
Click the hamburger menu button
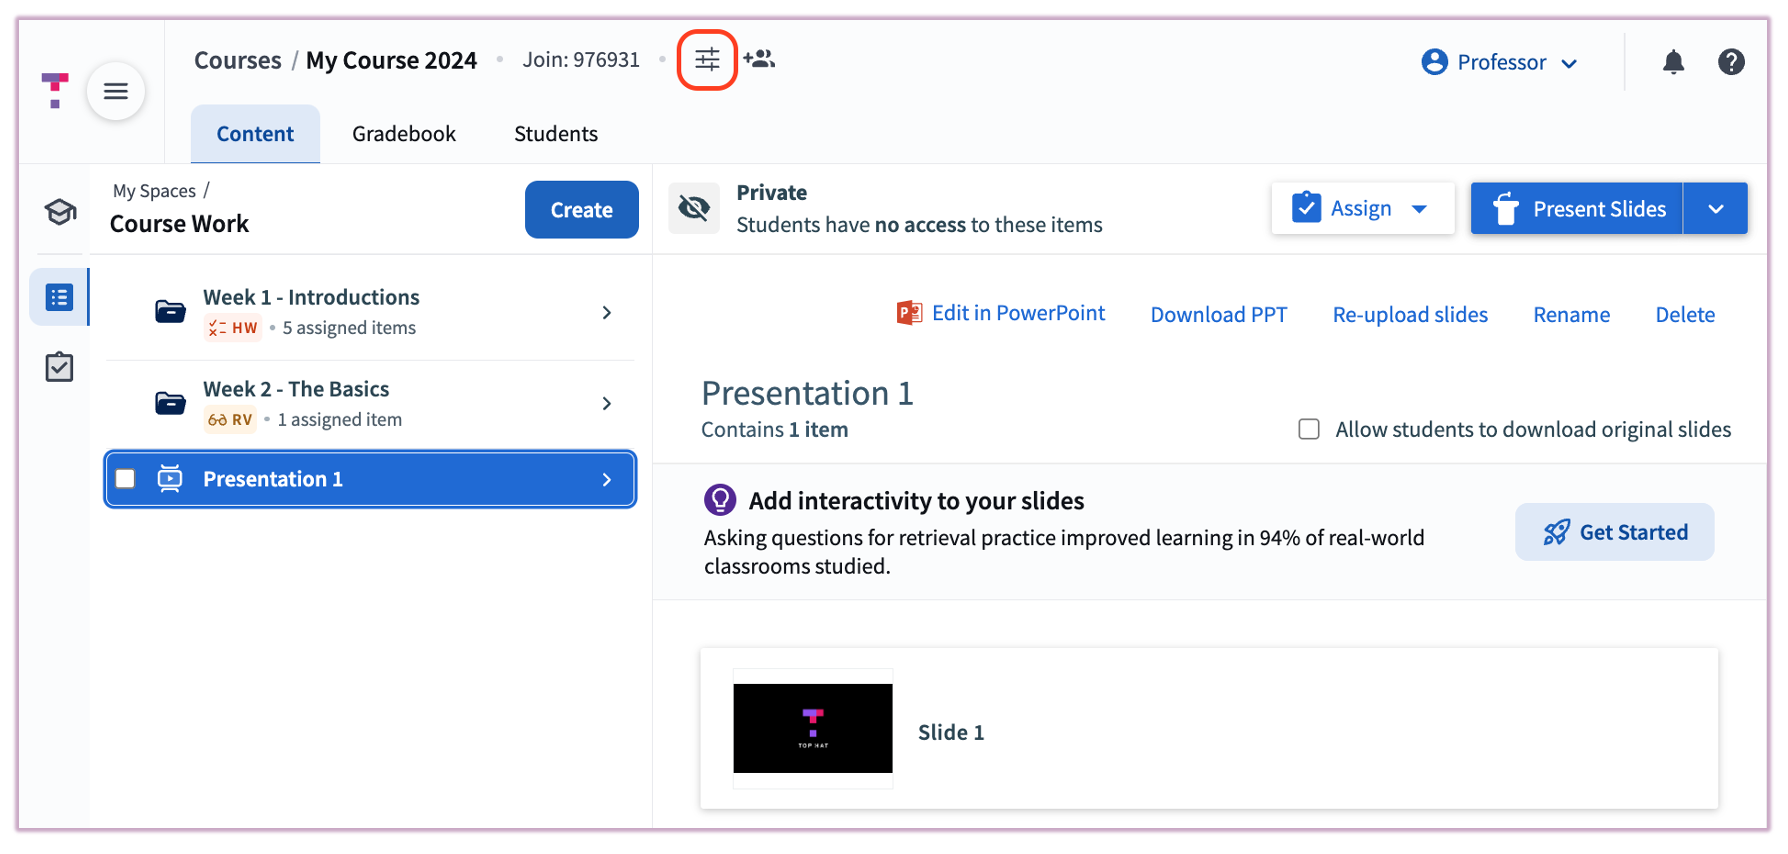[x=116, y=92]
